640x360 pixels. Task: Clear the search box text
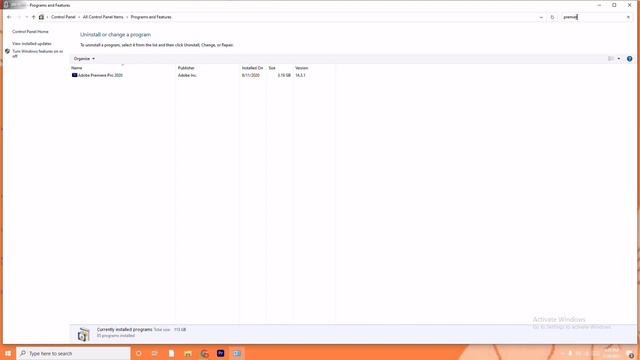coord(628,17)
